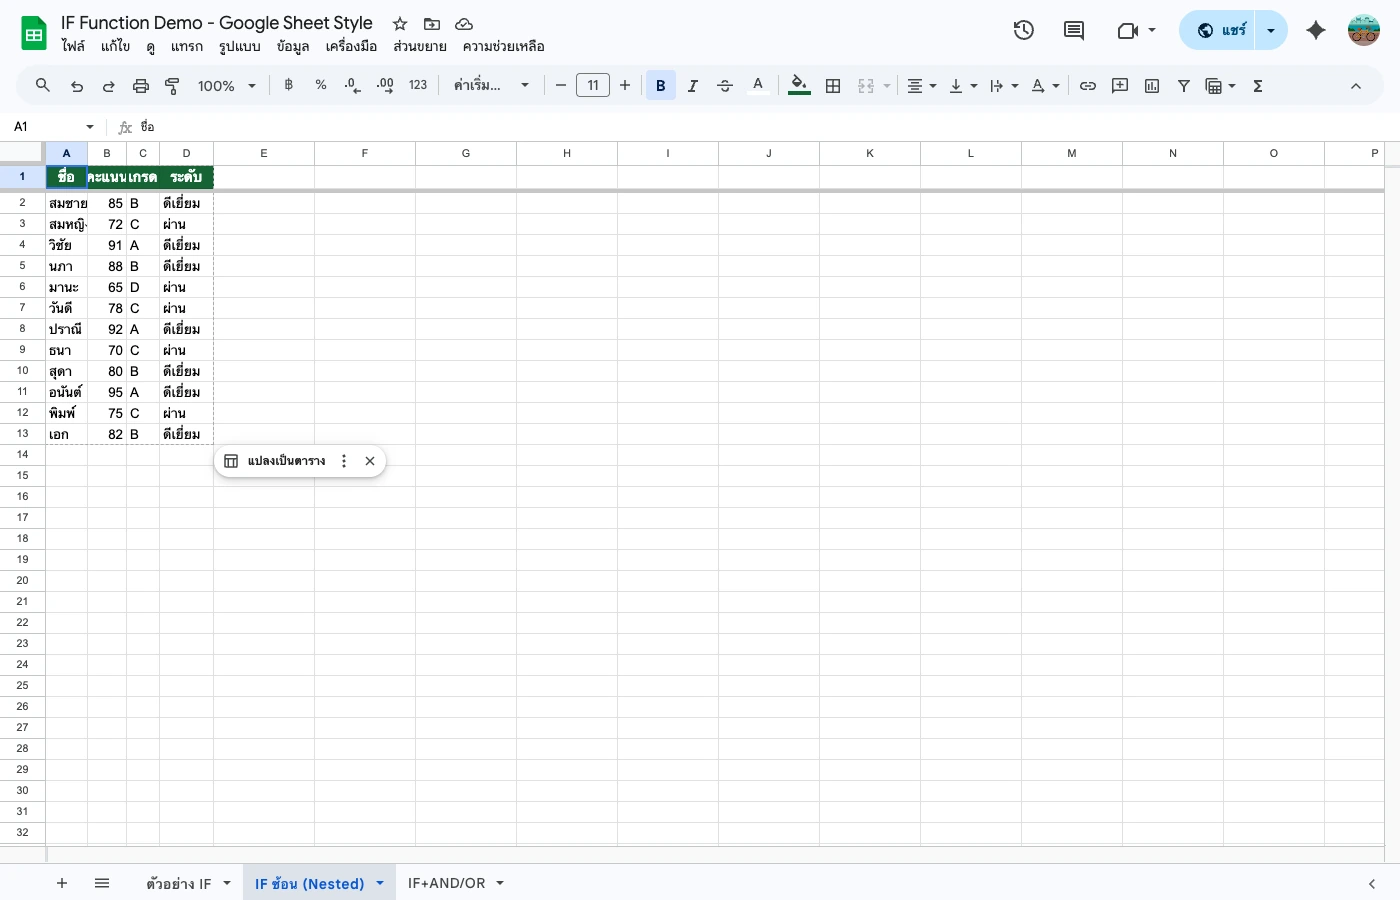Viewport: 1400px width, 900px height.
Task: Expand the borders options dropdown
Action: 833,86
